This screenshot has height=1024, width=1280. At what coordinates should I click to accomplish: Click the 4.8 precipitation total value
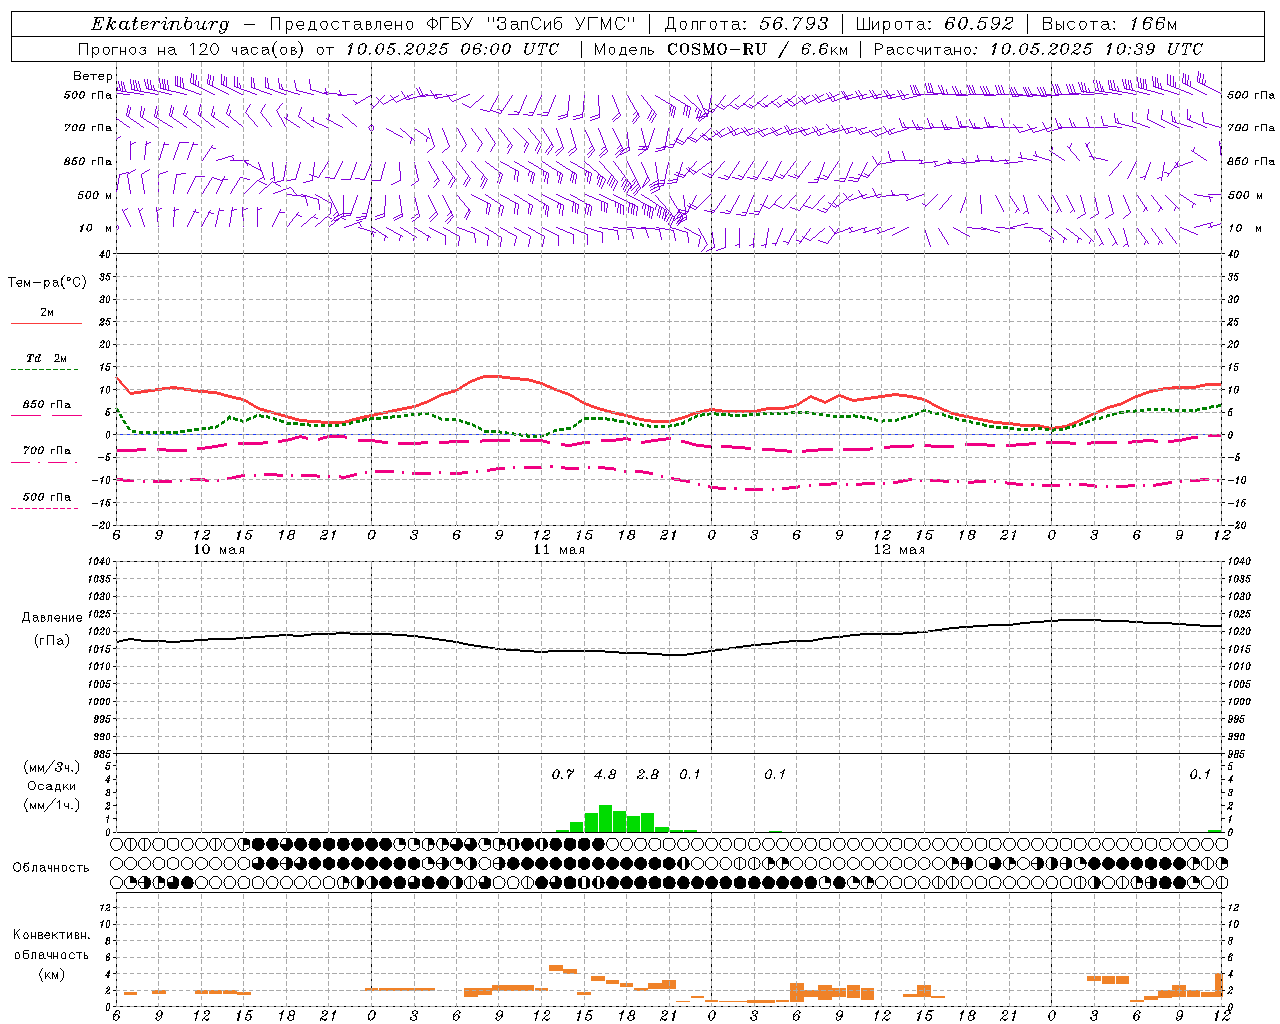(x=605, y=774)
